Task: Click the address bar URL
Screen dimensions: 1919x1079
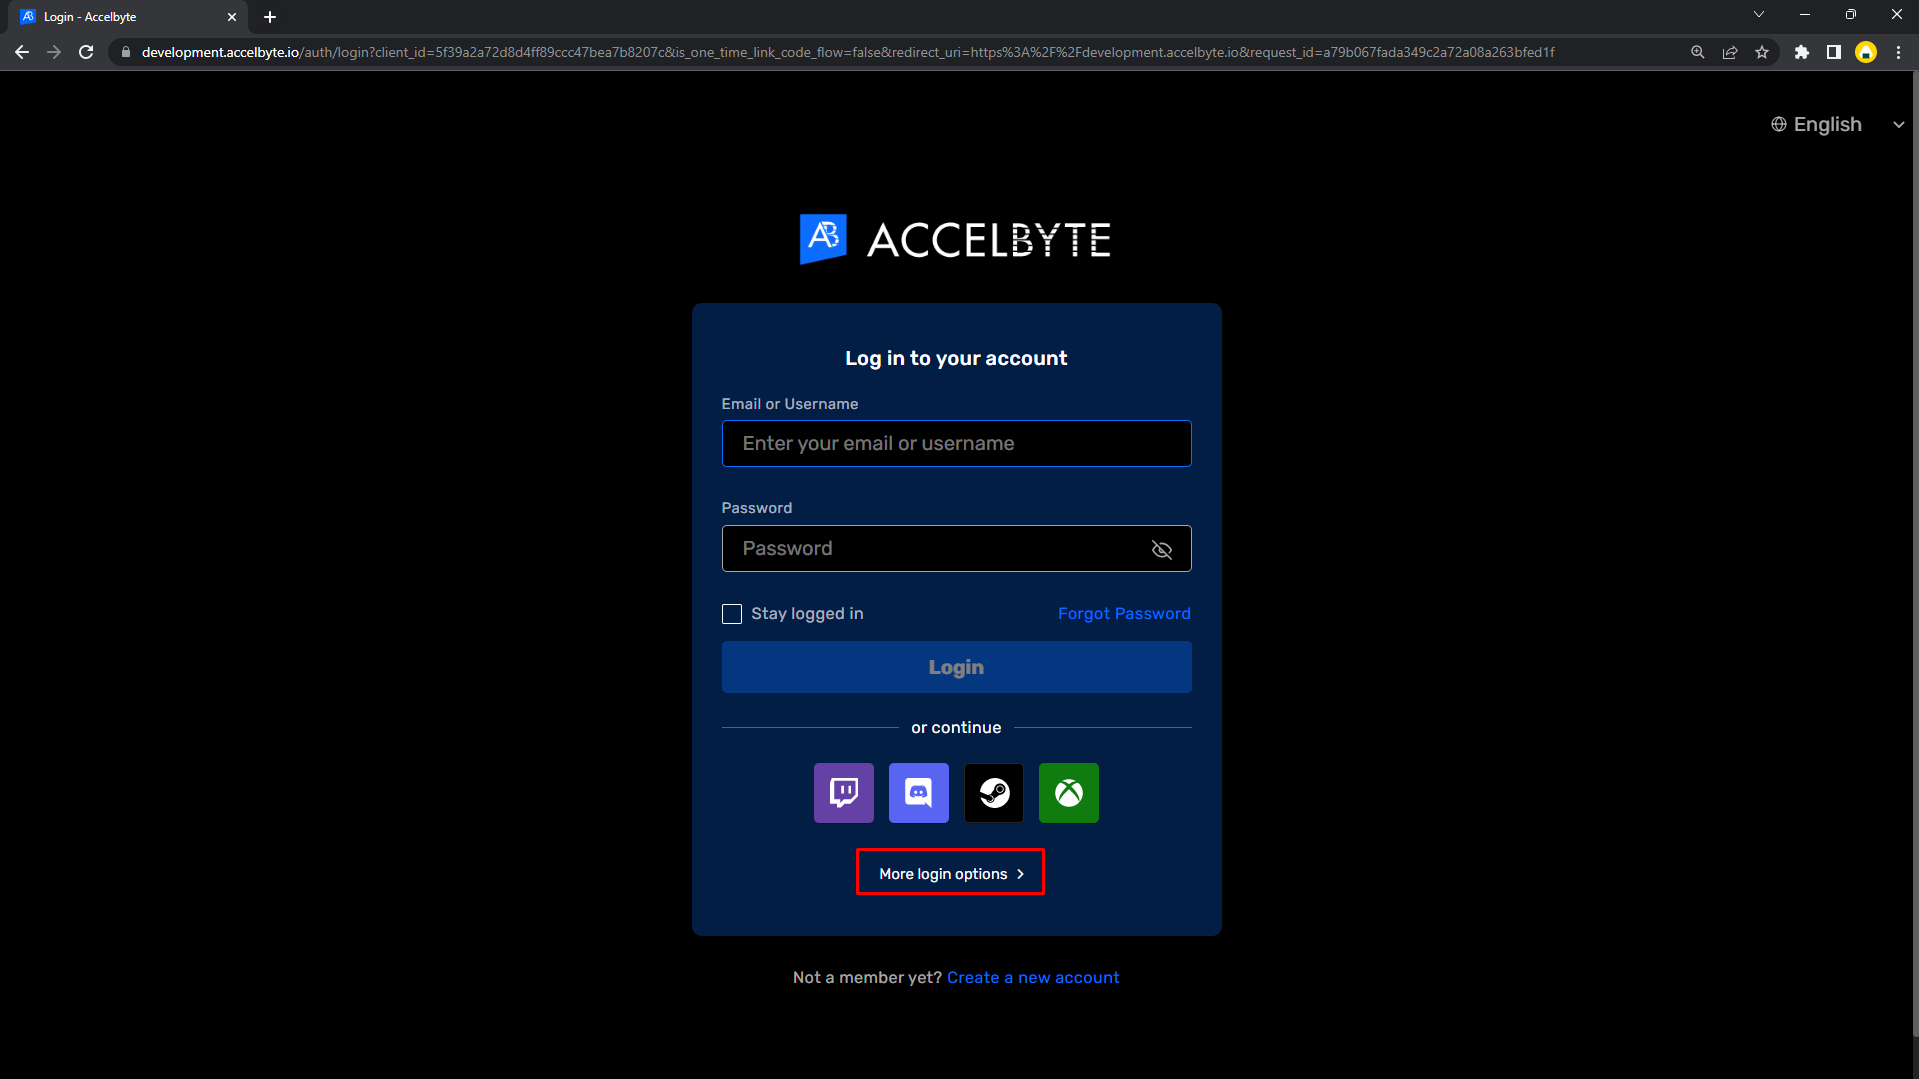Action: coord(848,52)
